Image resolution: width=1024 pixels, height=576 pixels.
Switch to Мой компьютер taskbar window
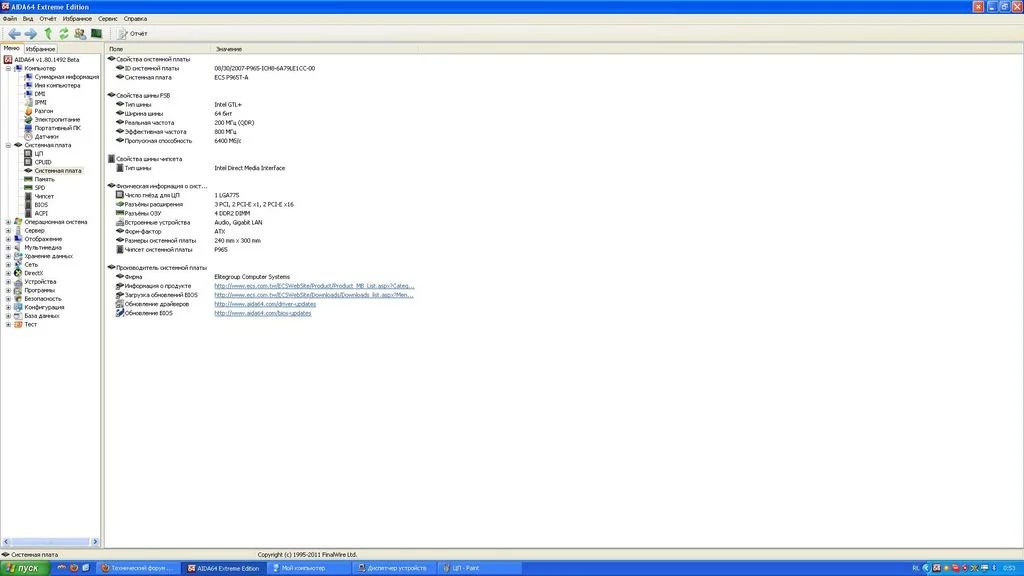coord(308,568)
